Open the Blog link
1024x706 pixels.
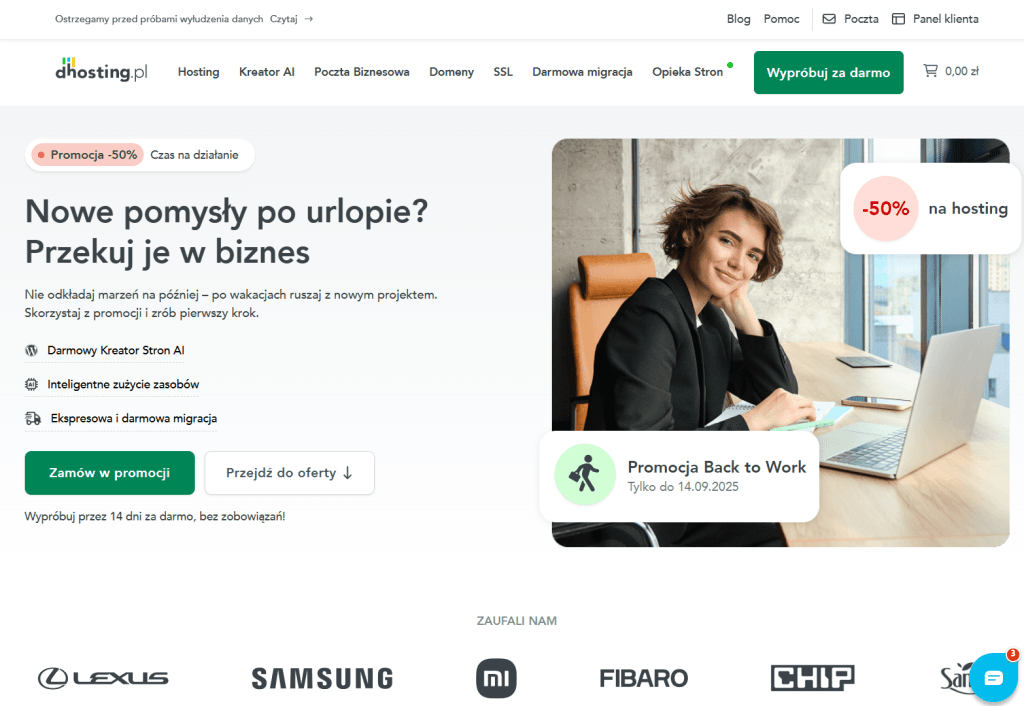739,19
